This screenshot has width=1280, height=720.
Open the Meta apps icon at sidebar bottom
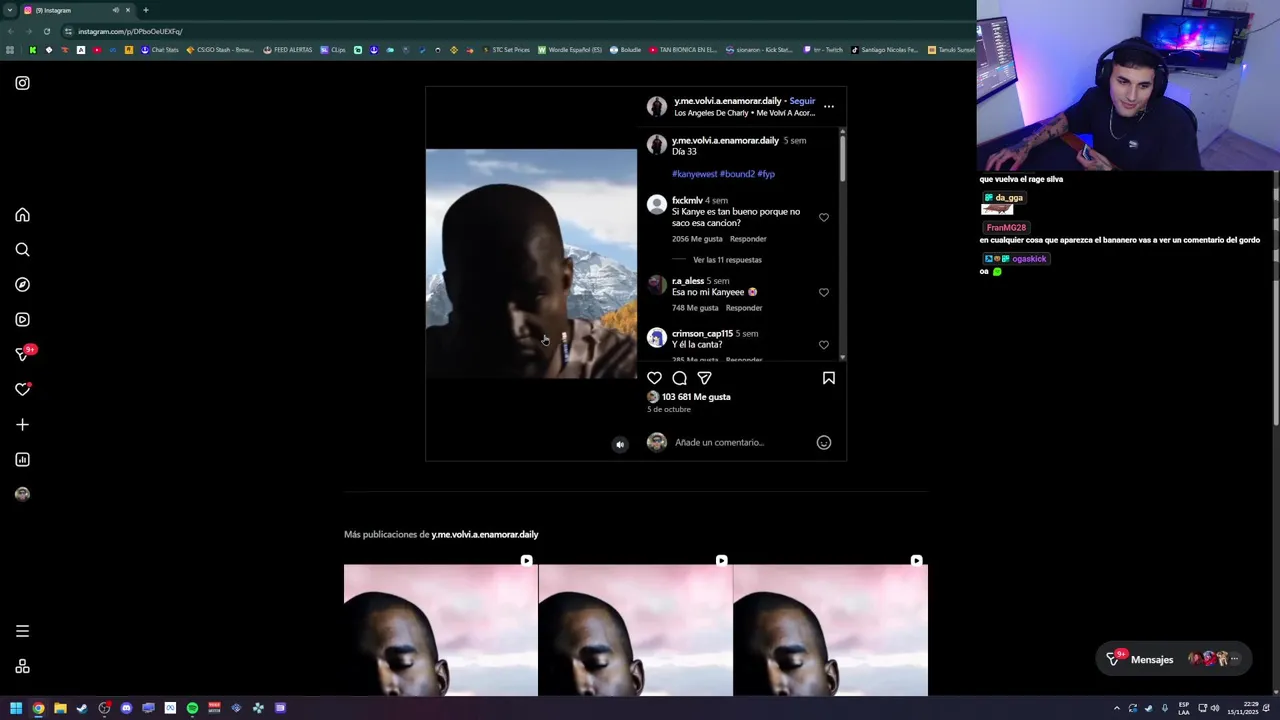pos(22,667)
